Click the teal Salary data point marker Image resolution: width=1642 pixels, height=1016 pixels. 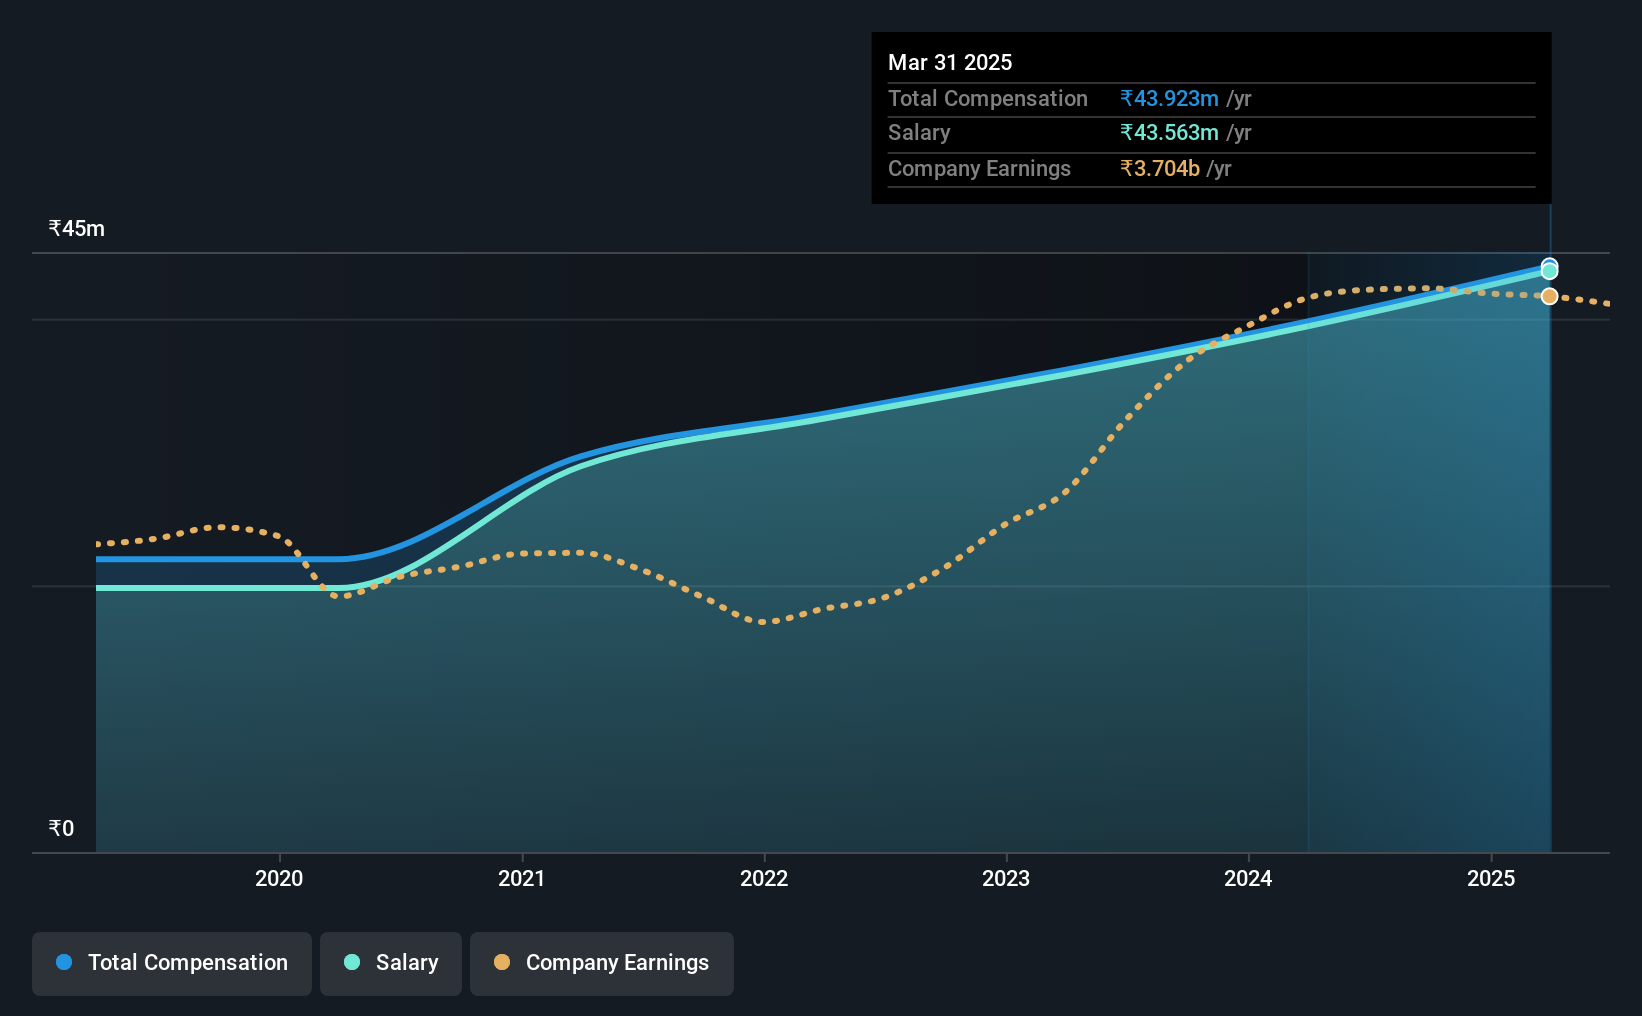tap(1549, 272)
